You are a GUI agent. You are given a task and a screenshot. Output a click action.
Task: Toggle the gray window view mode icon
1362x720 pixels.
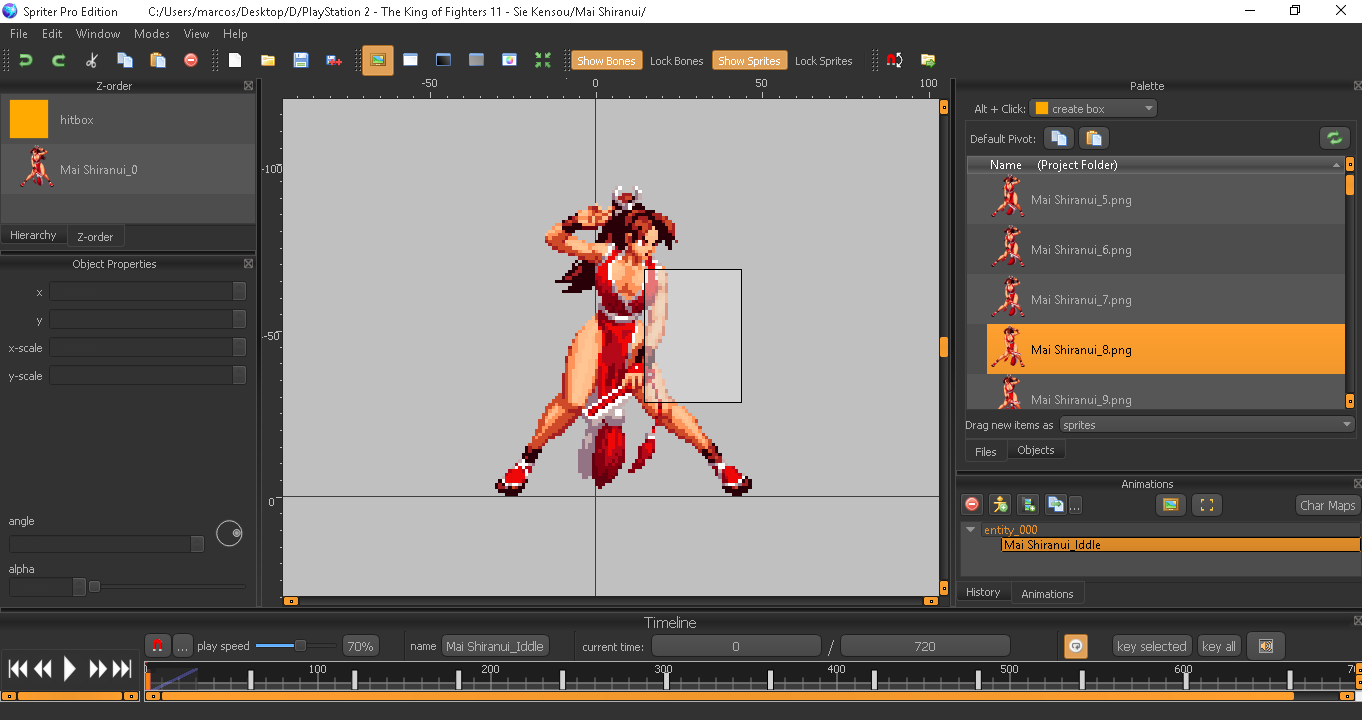tap(476, 60)
